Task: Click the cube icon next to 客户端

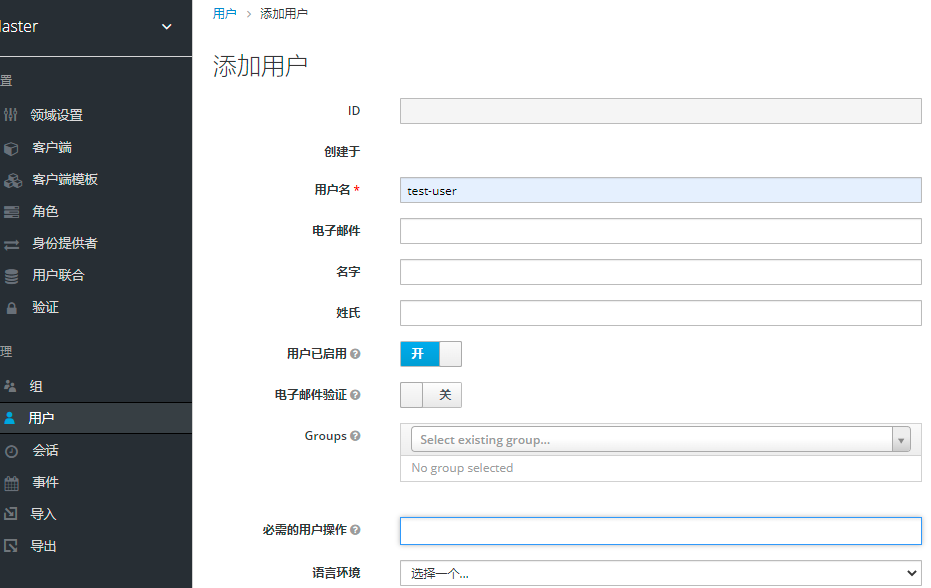Action: (x=12, y=148)
